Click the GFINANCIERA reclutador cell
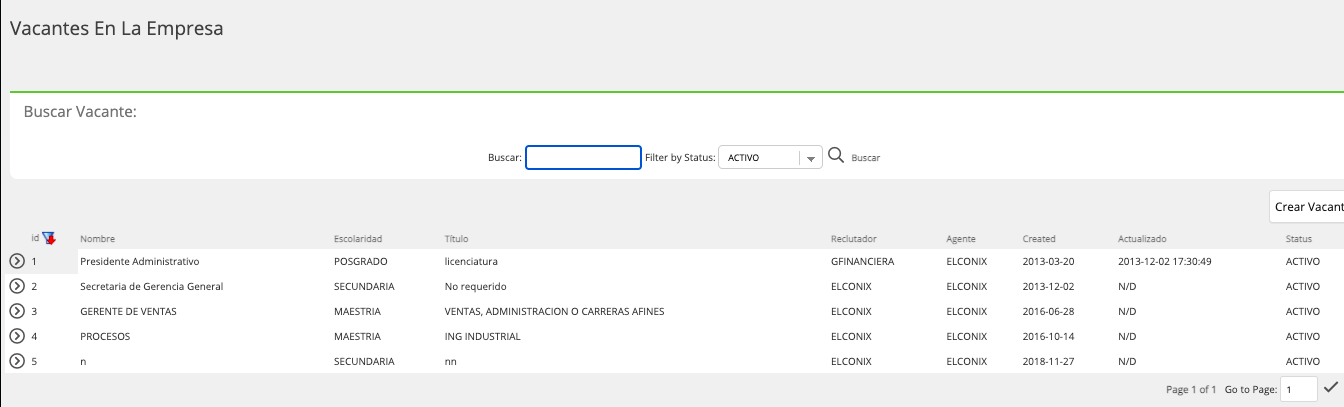This screenshot has height=407, width=1344. click(x=862, y=261)
